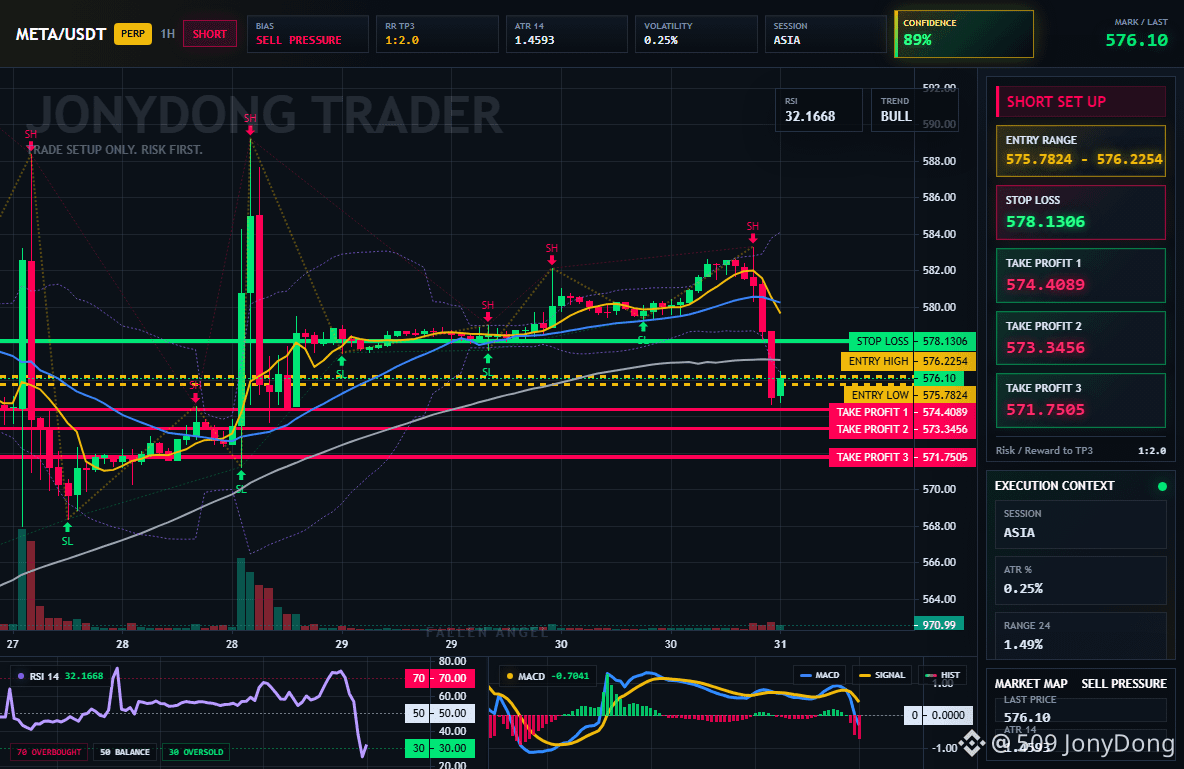Toggle the 50 Balance legend chip
This screenshot has height=769, width=1184.
125,752
